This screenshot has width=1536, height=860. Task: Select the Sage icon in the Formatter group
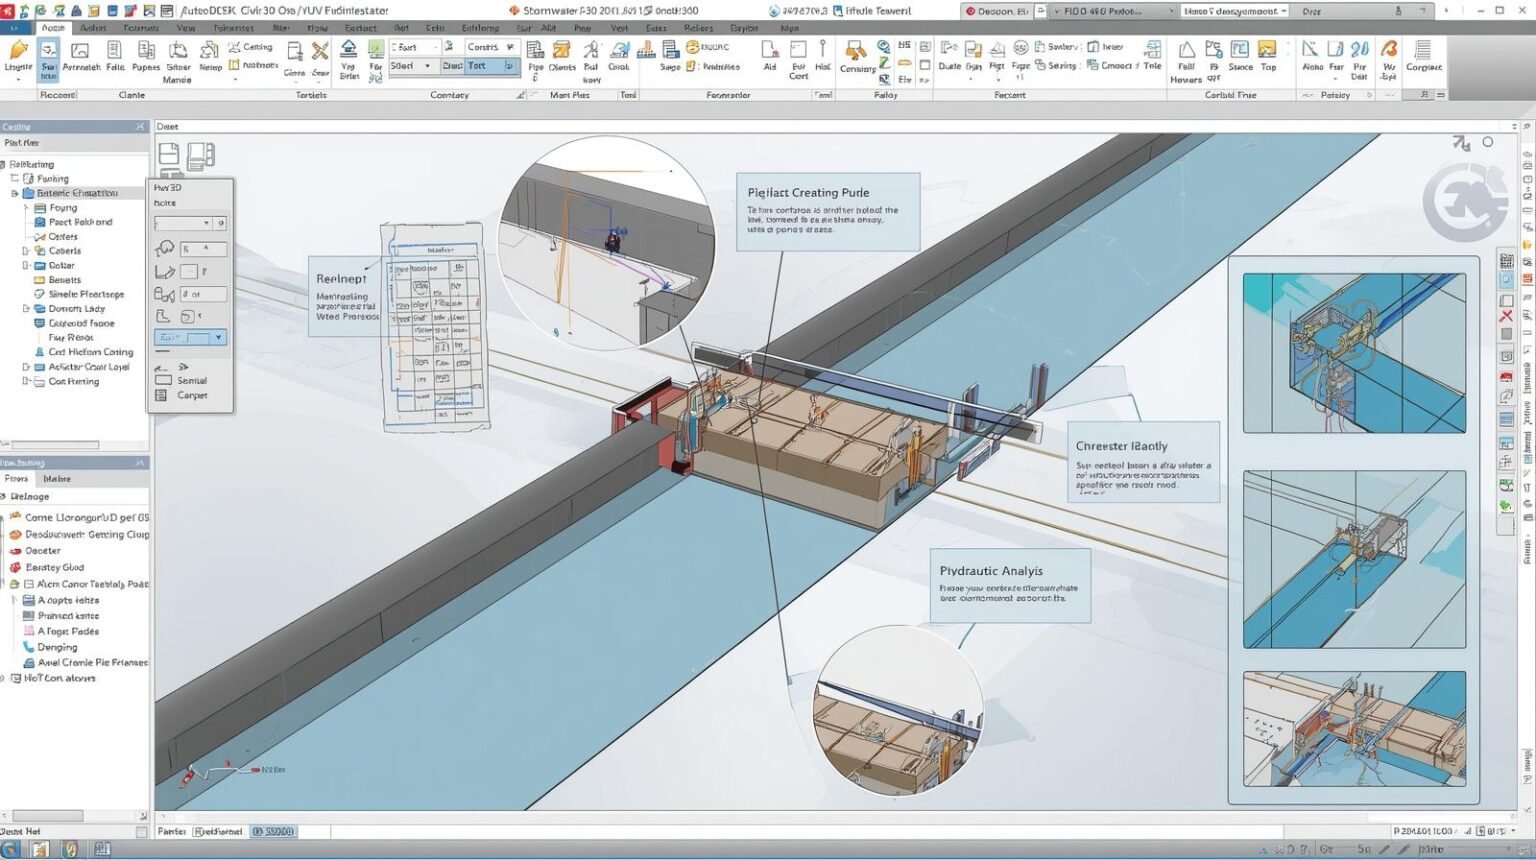click(668, 50)
